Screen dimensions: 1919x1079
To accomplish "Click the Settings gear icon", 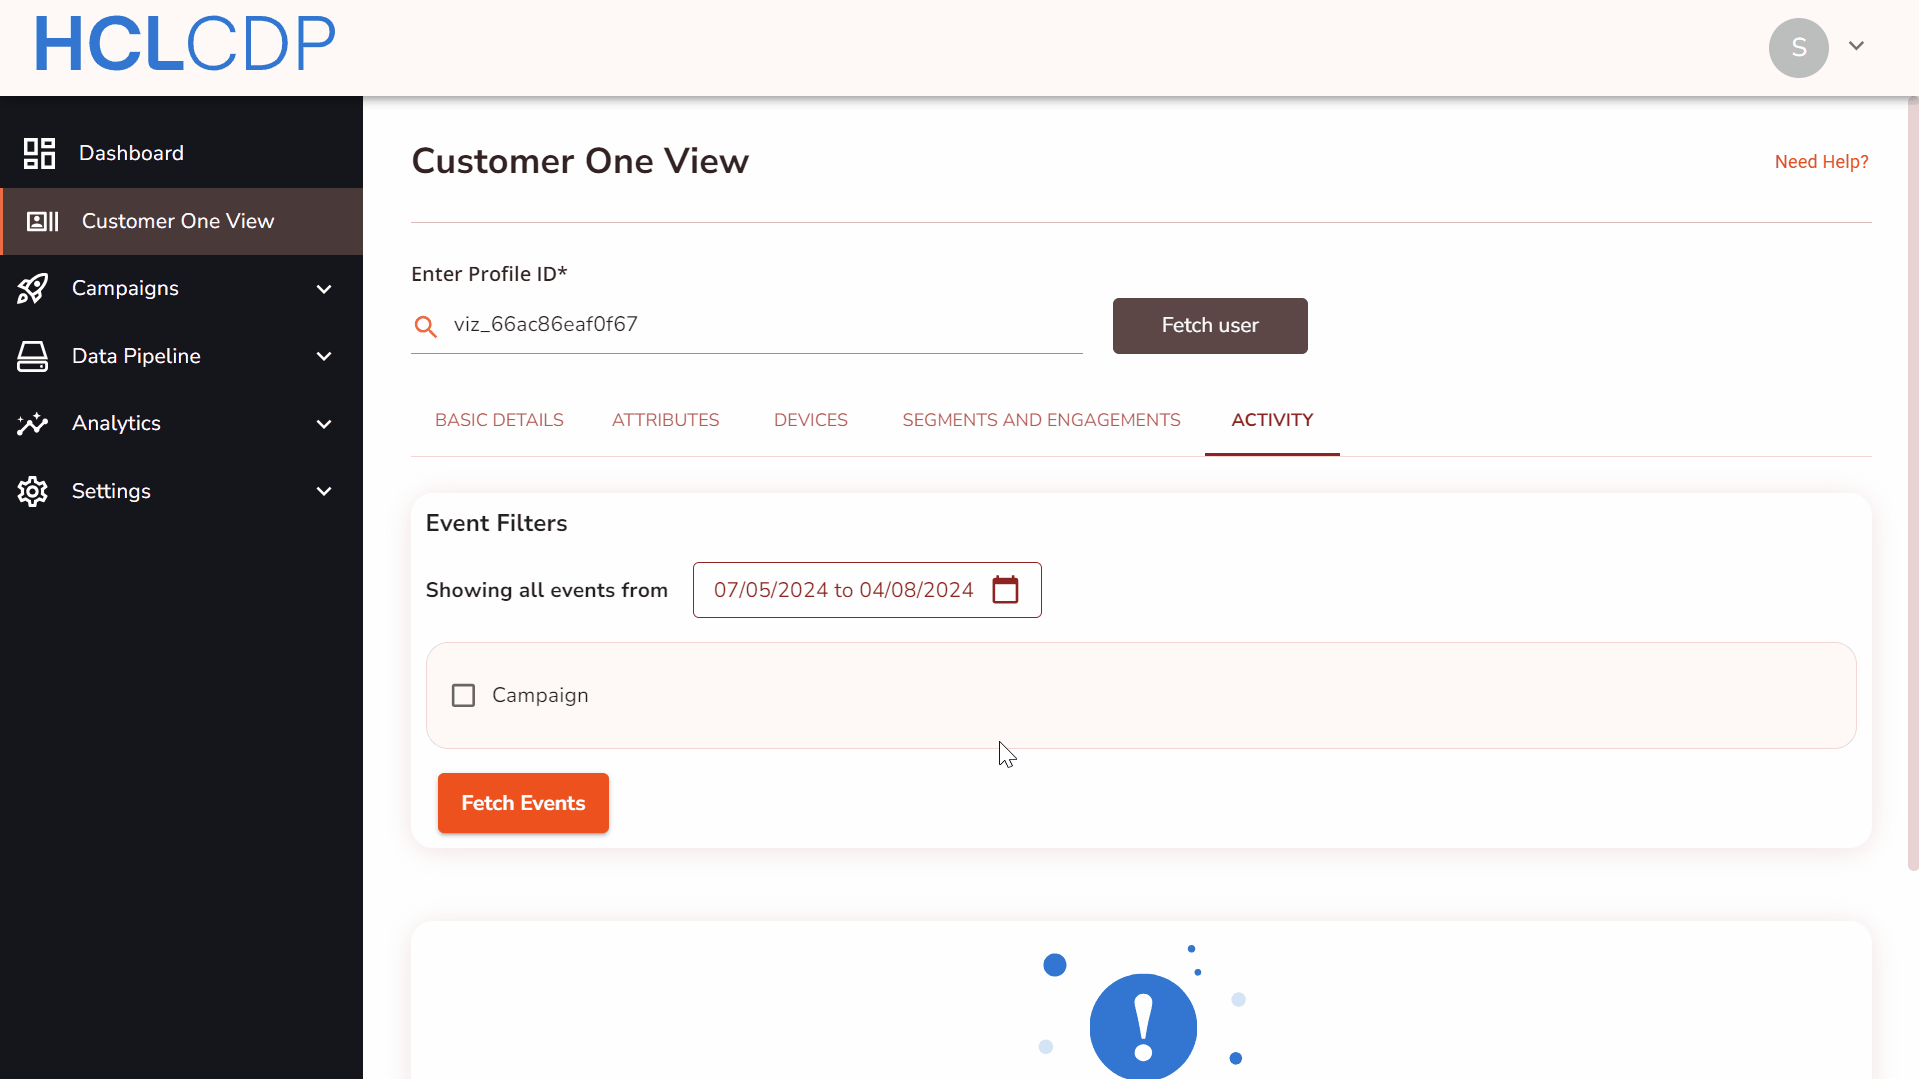I will (x=32, y=491).
